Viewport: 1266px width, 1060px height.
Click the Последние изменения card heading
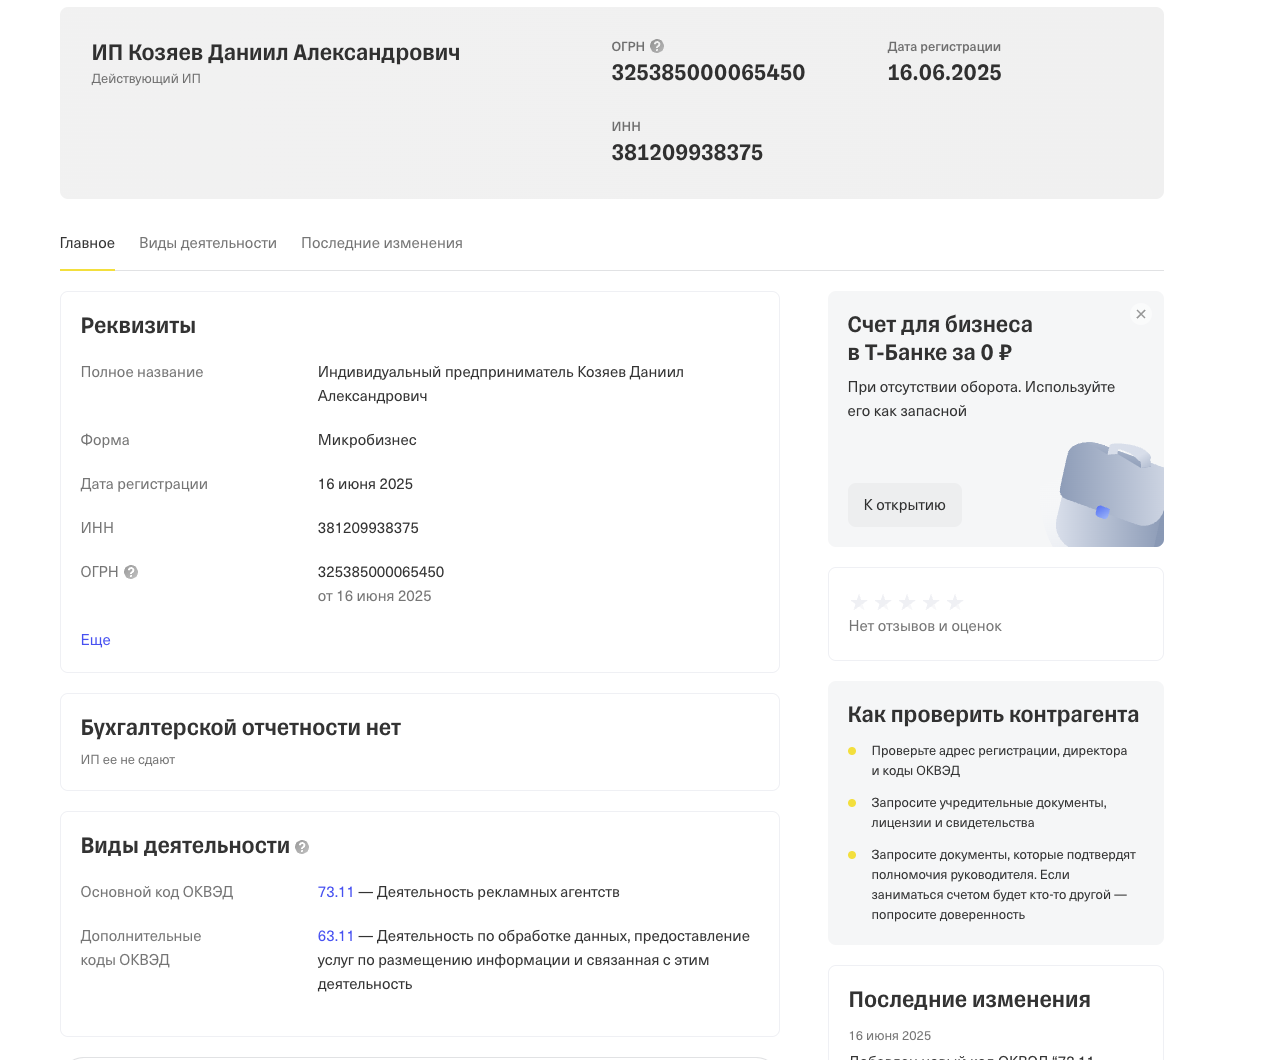pyautogui.click(x=970, y=1000)
